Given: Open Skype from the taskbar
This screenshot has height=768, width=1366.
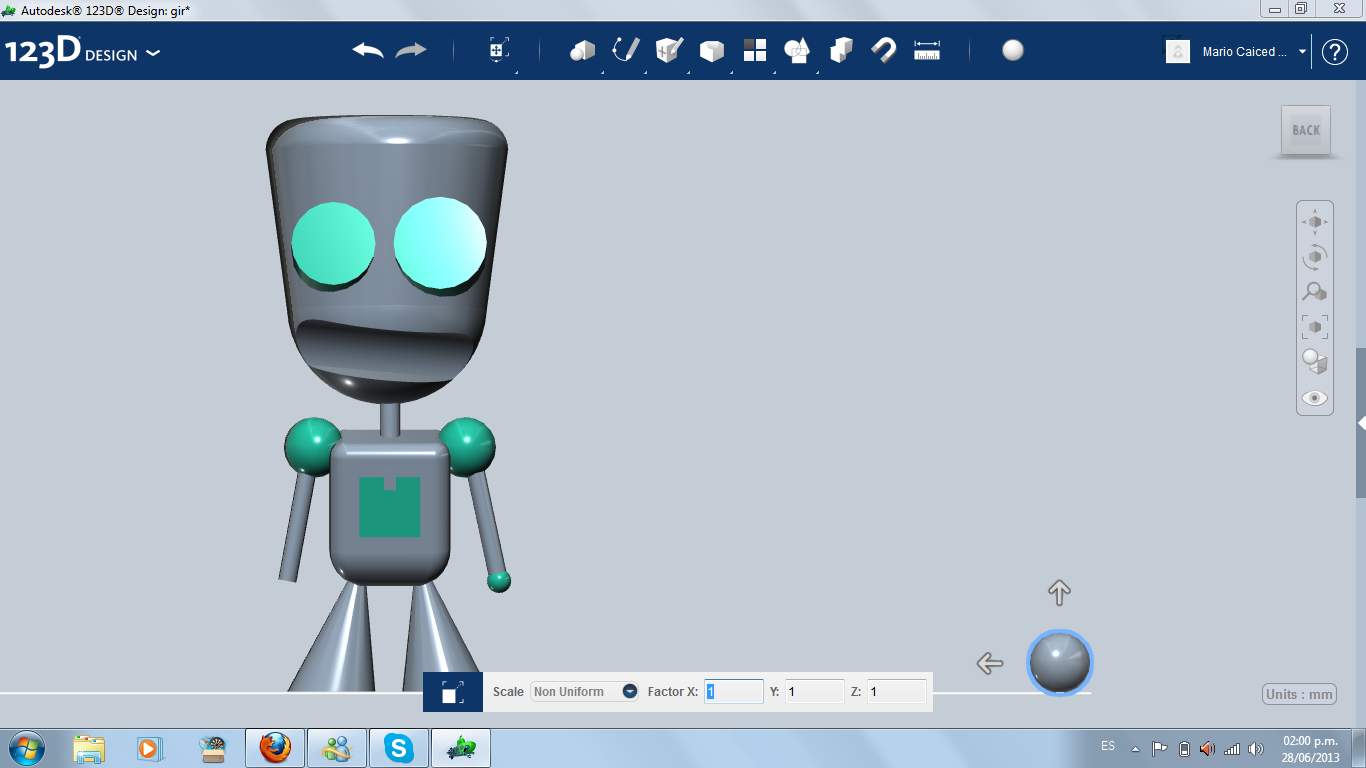Looking at the screenshot, I should [x=398, y=748].
